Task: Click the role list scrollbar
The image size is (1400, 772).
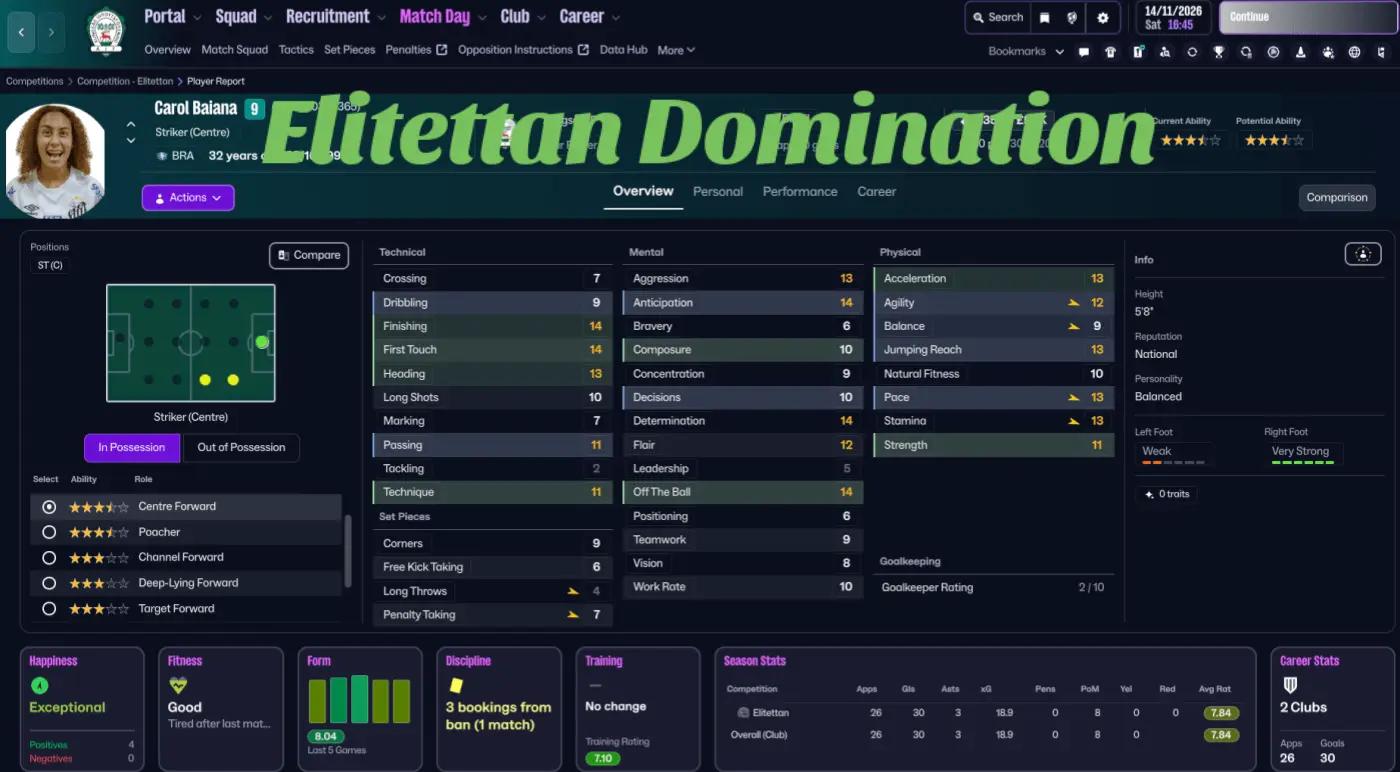Action: 348,550
